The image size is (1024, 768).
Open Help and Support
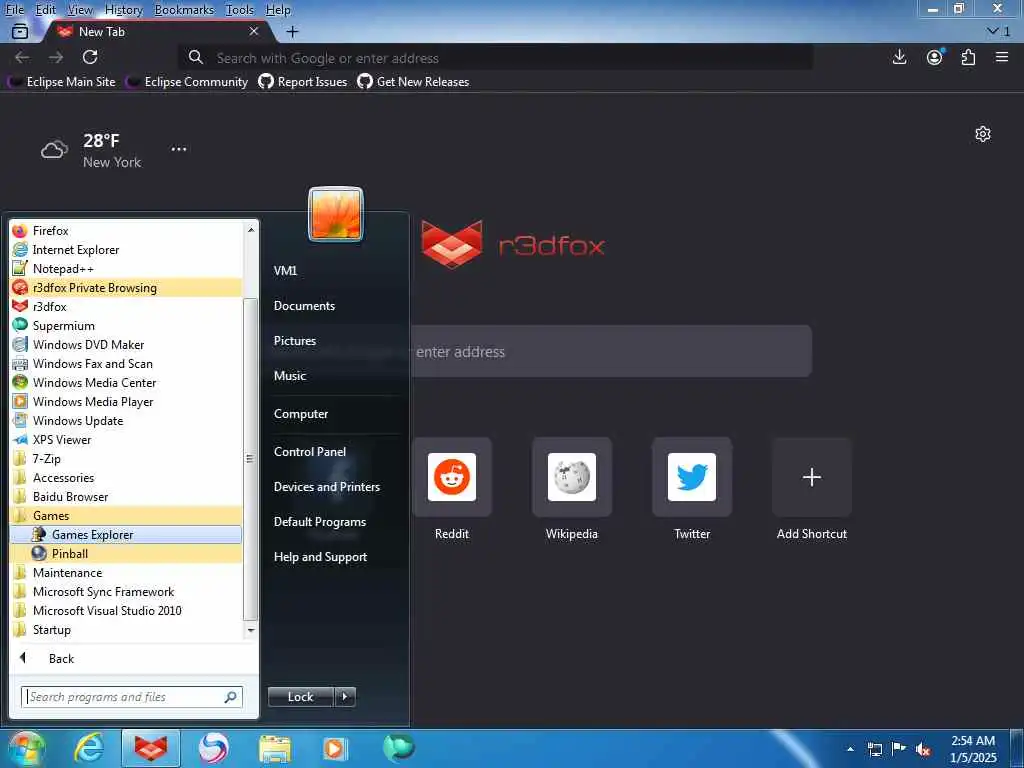point(320,556)
